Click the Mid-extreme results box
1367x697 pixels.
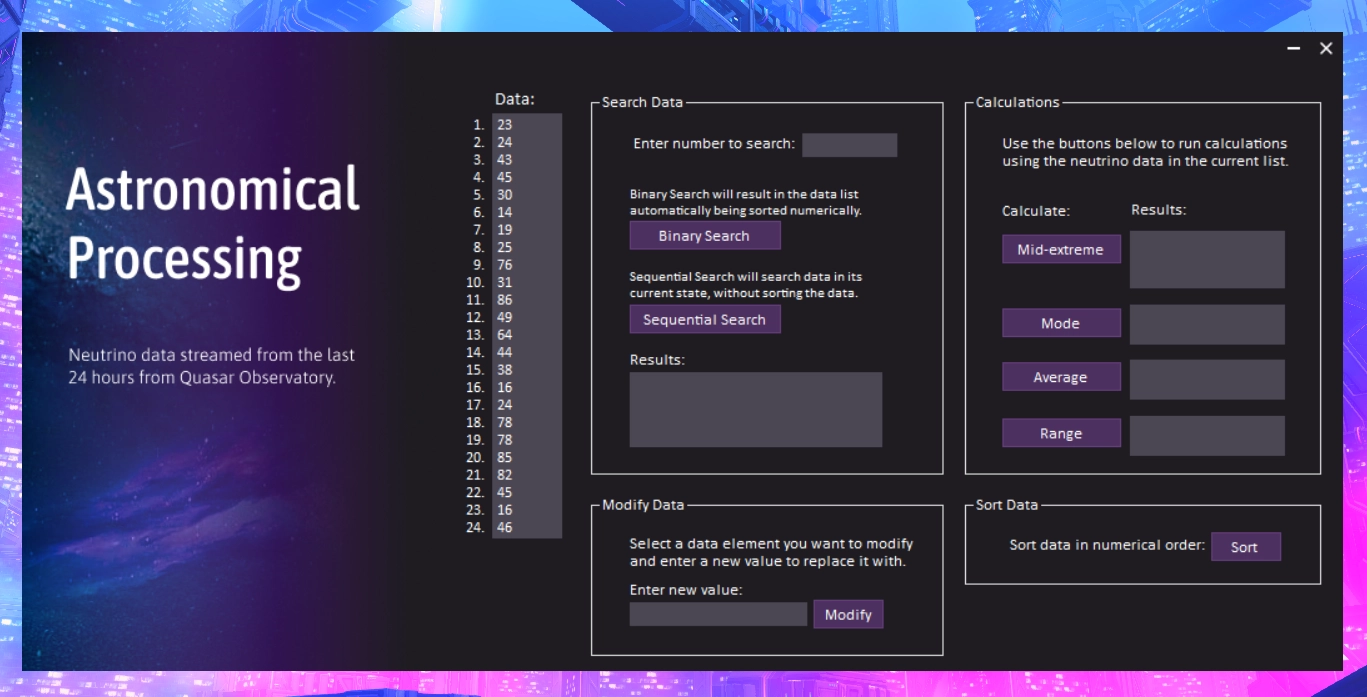point(1207,260)
